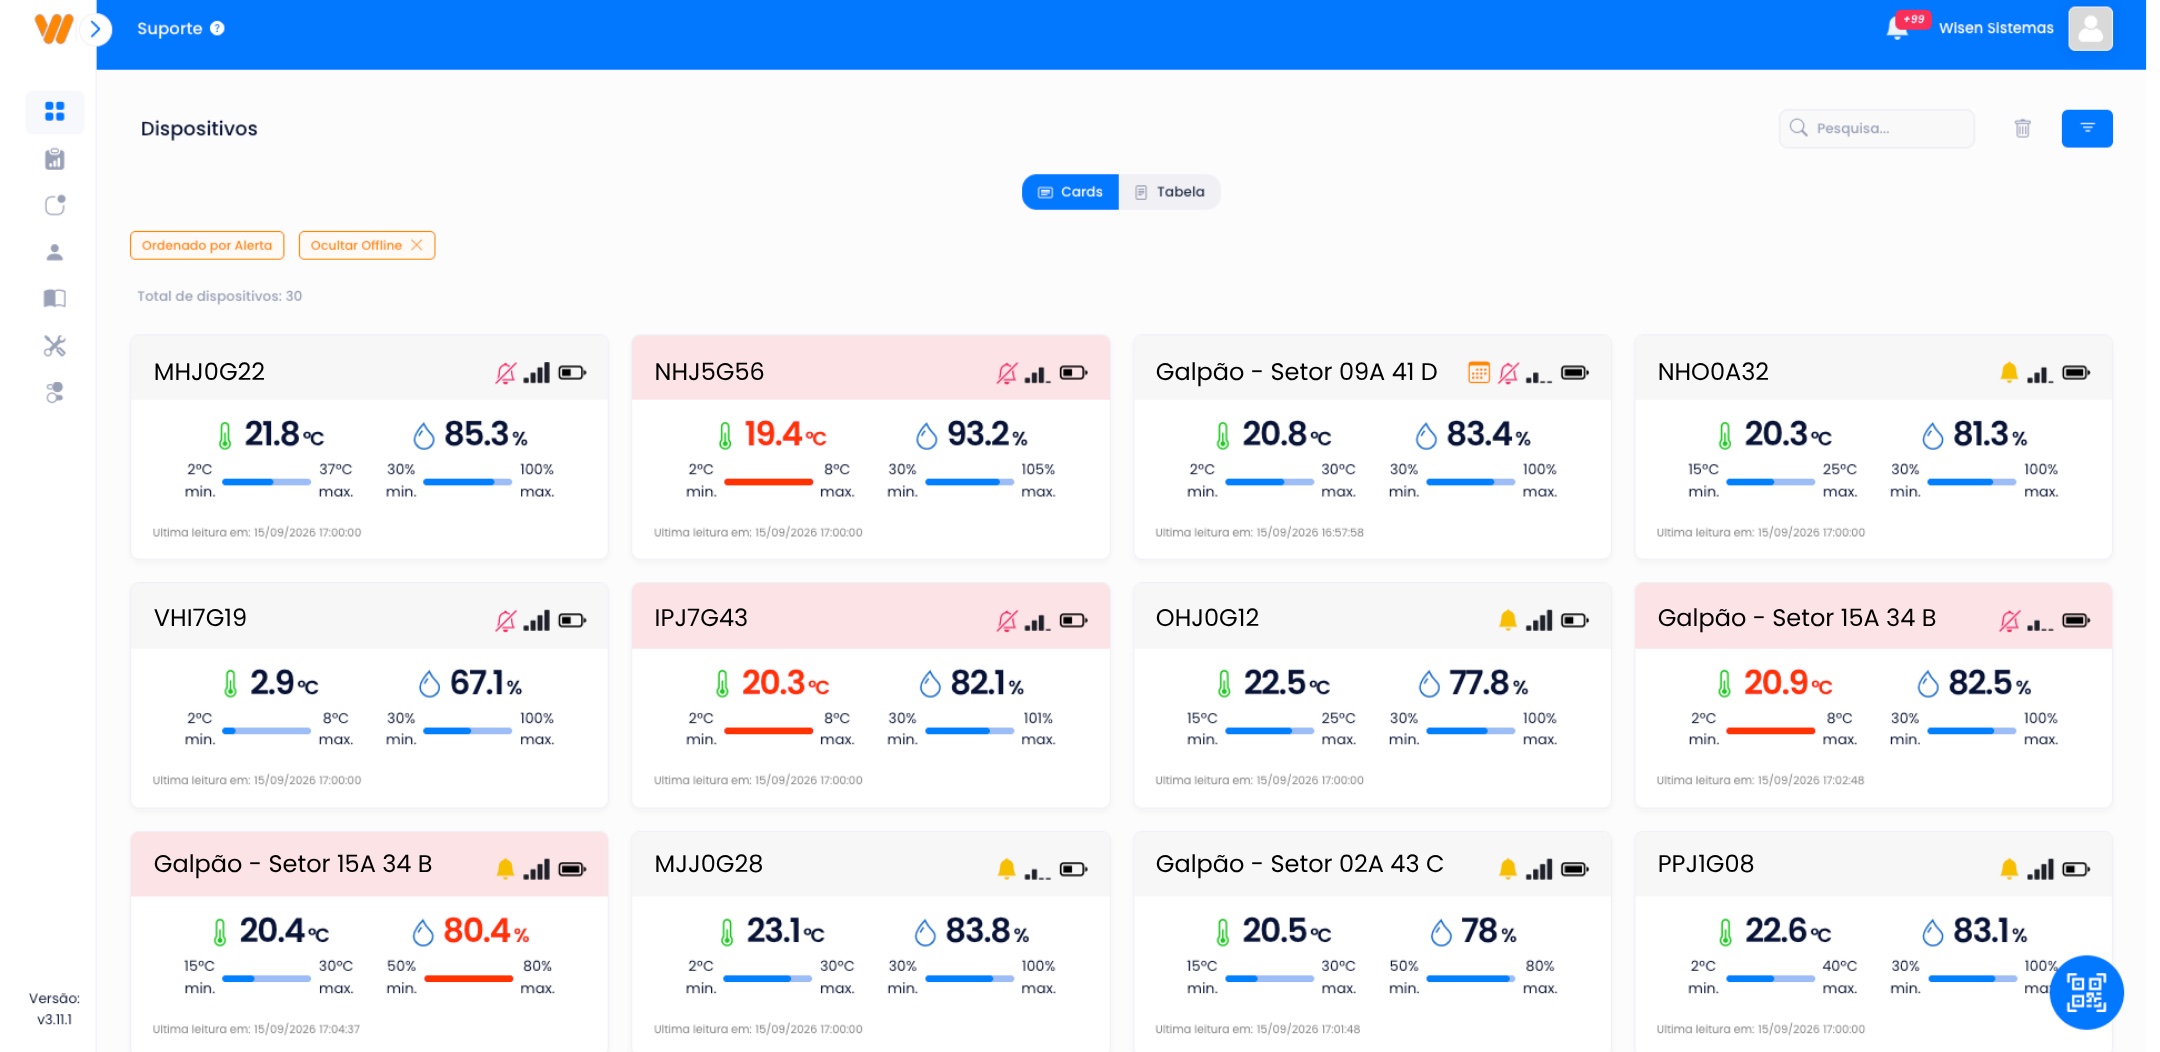Toggle muted alarm bell on IPJ7G43 card
The width and height of the screenshot is (2160, 1052).
[1007, 621]
